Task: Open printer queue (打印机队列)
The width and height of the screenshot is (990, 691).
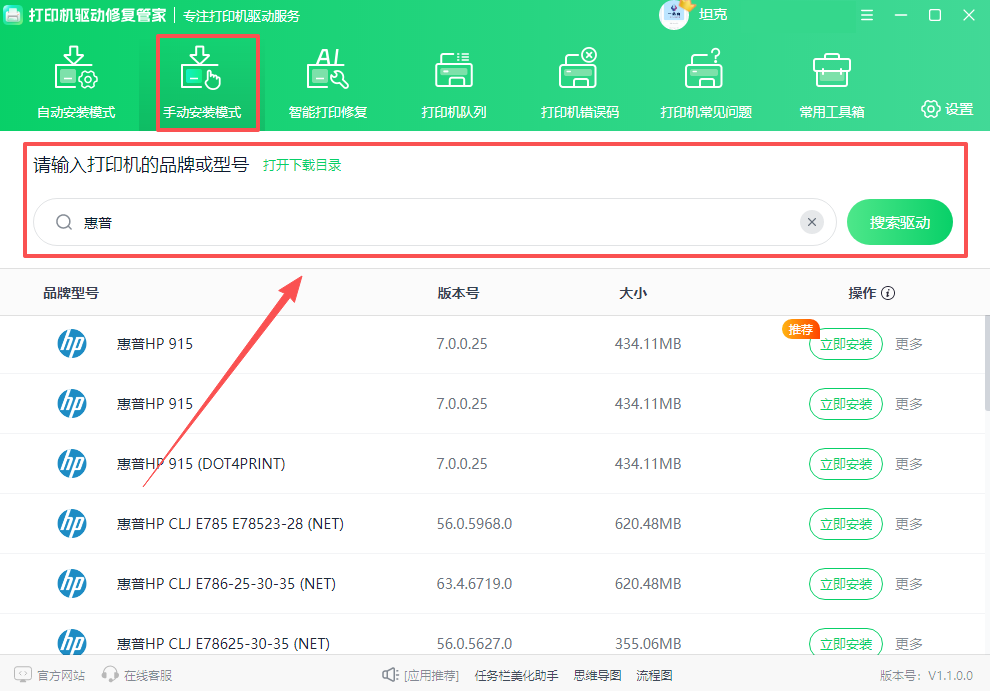Action: pyautogui.click(x=453, y=83)
